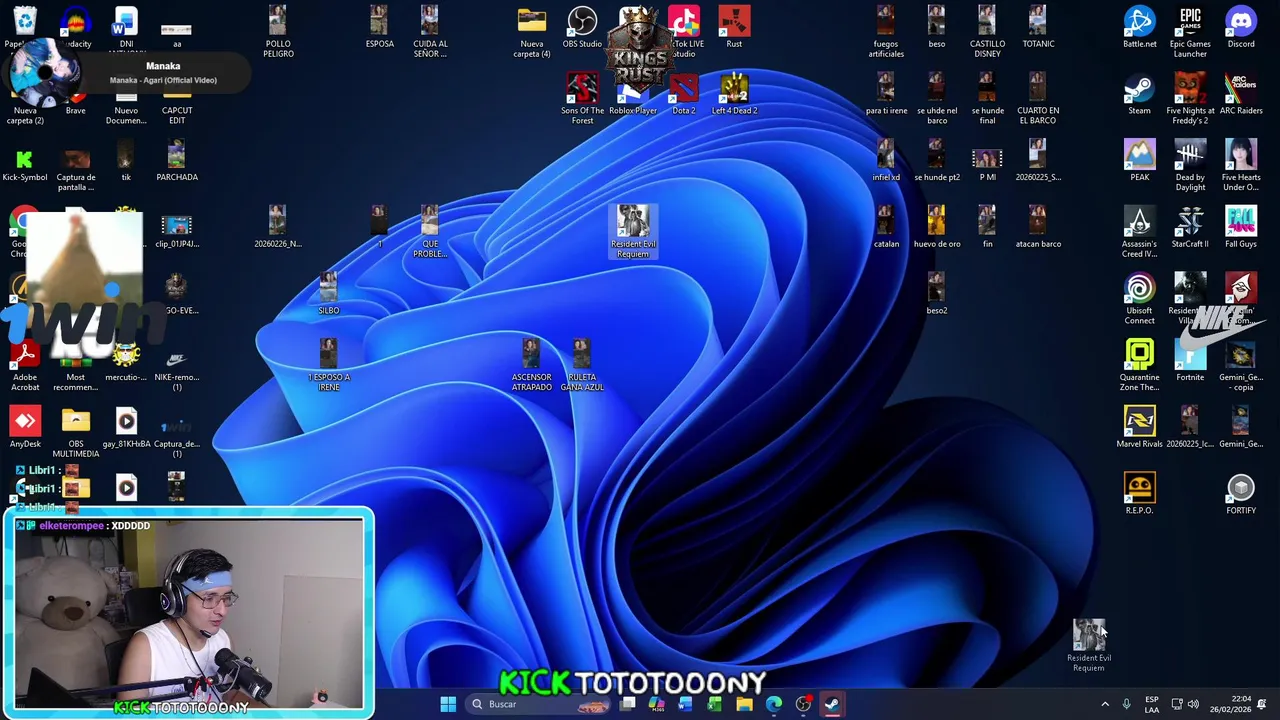Launch Five Nights at Freddy's 2

click(x=1190, y=99)
